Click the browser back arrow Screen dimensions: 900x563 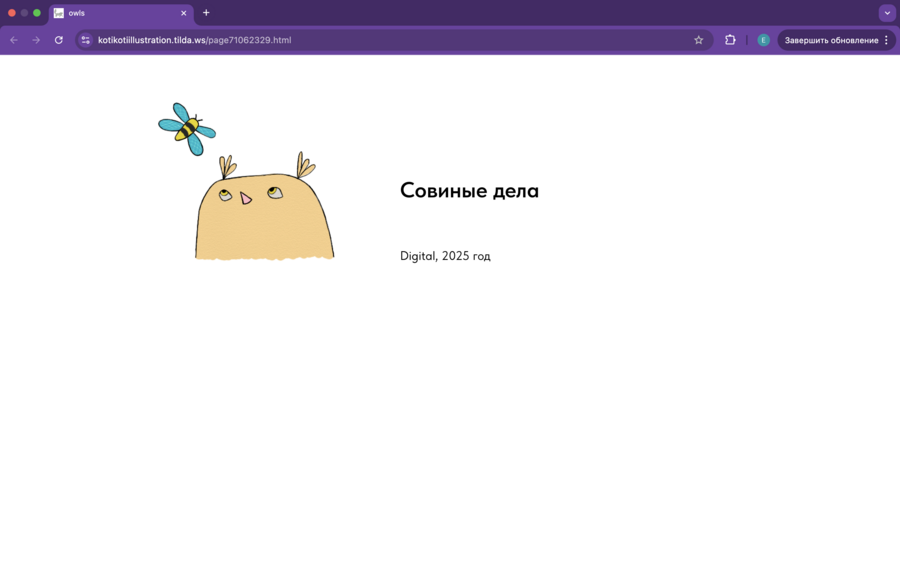(x=14, y=40)
